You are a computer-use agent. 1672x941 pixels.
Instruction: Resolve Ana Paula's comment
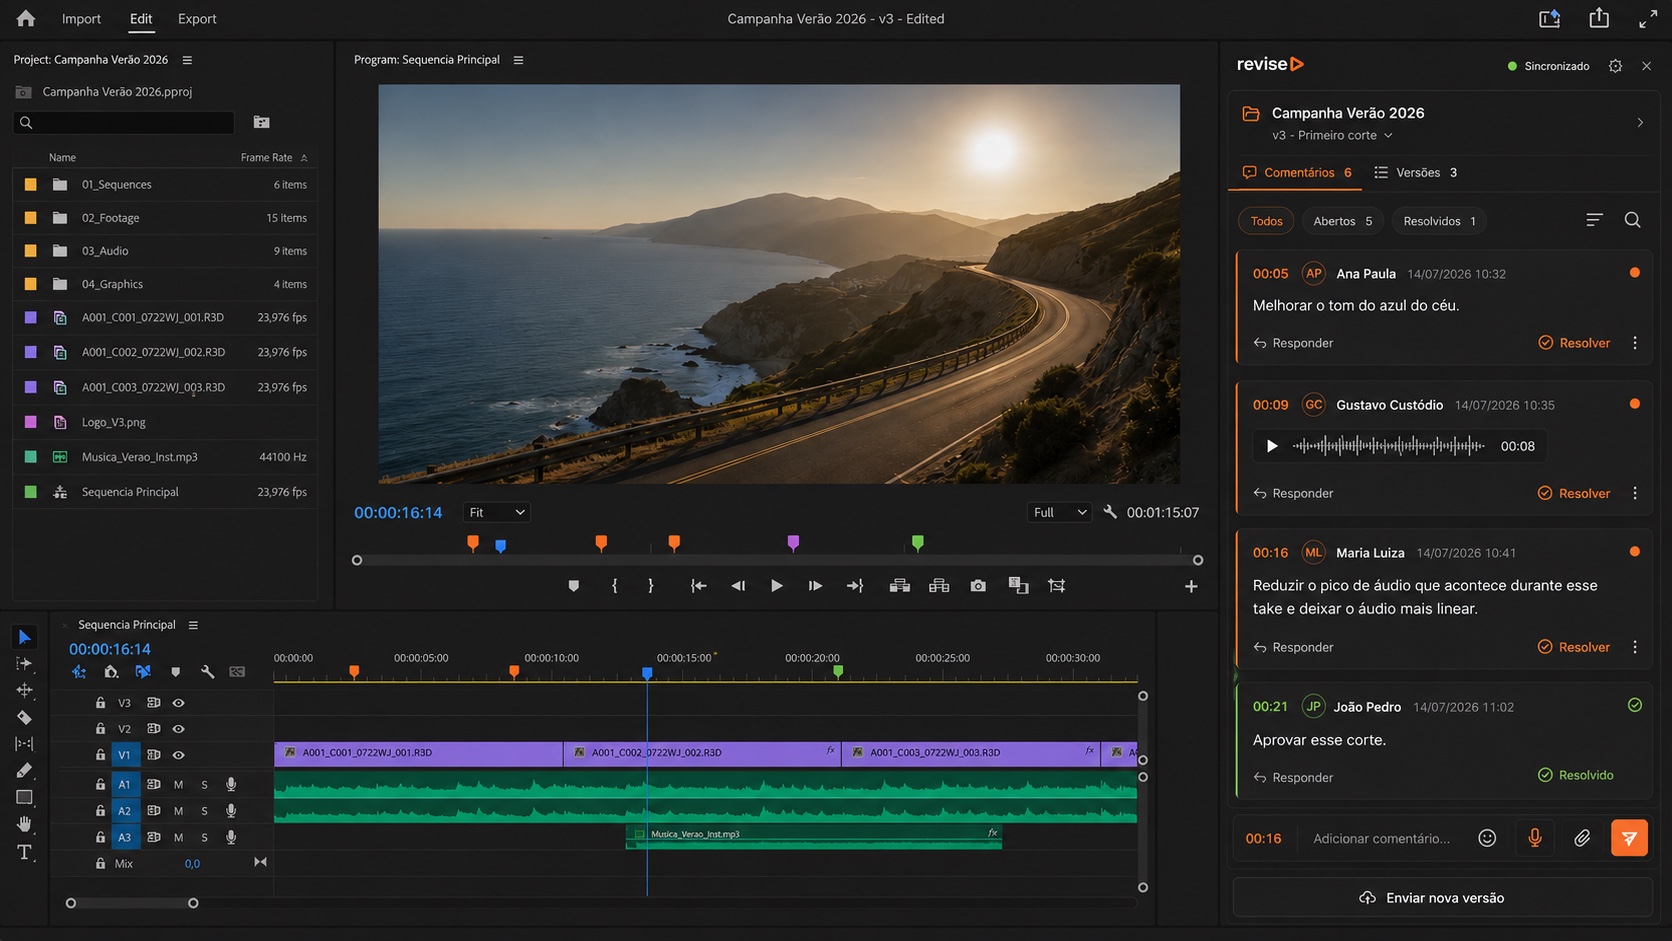[x=1574, y=343]
